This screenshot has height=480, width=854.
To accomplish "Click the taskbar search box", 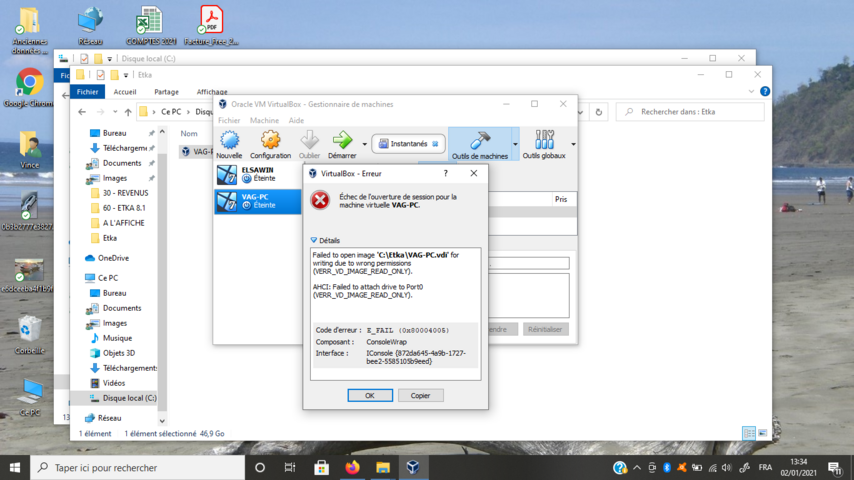I will tap(137, 467).
